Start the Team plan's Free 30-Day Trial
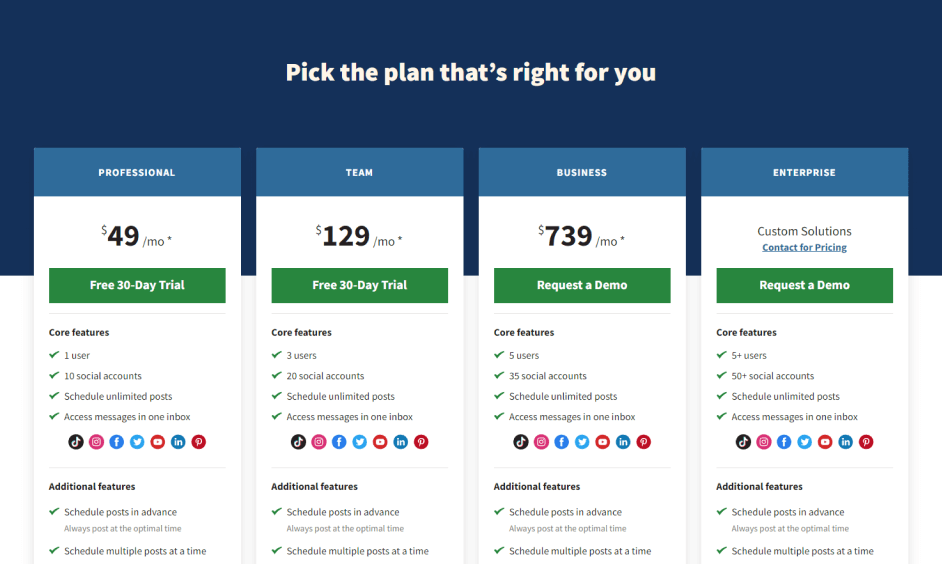 click(x=359, y=285)
